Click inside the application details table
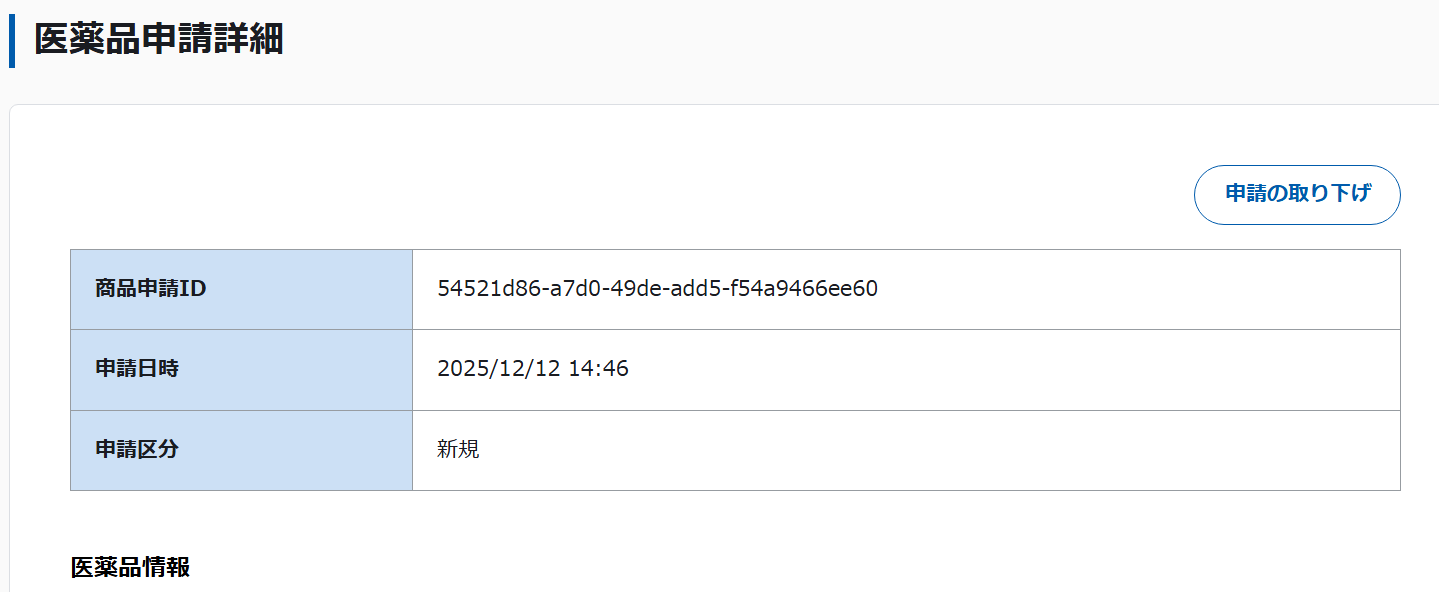Image resolution: width=1439 pixels, height=592 pixels. tap(733, 369)
